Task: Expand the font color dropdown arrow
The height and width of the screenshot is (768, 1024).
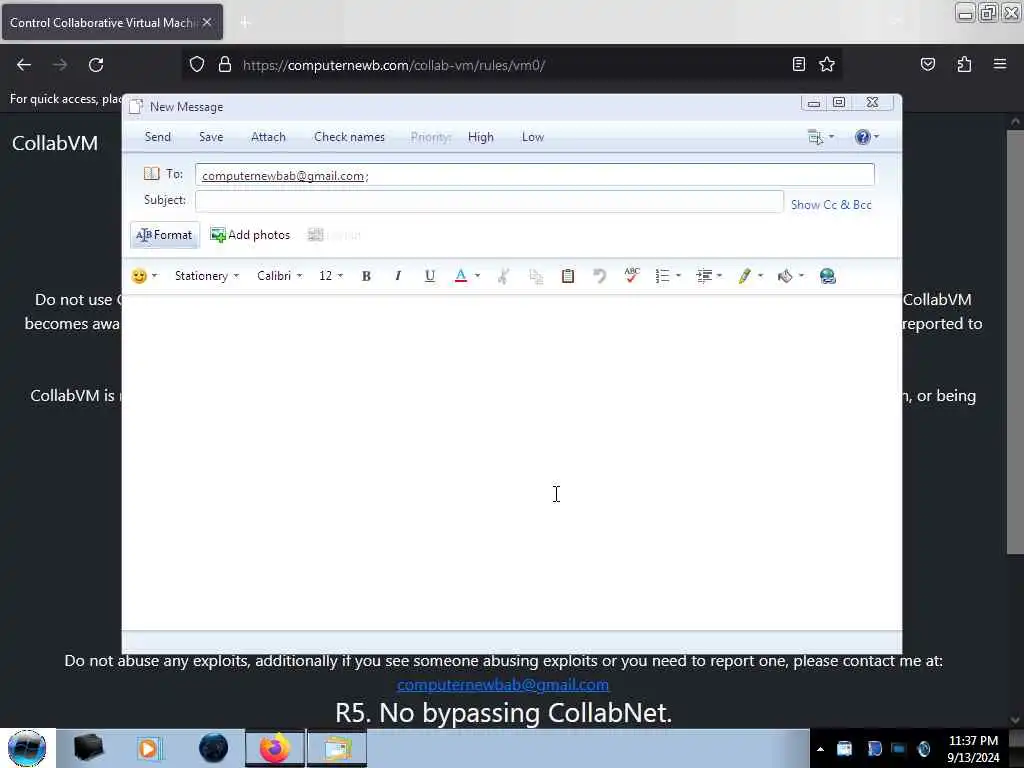Action: coord(477,276)
